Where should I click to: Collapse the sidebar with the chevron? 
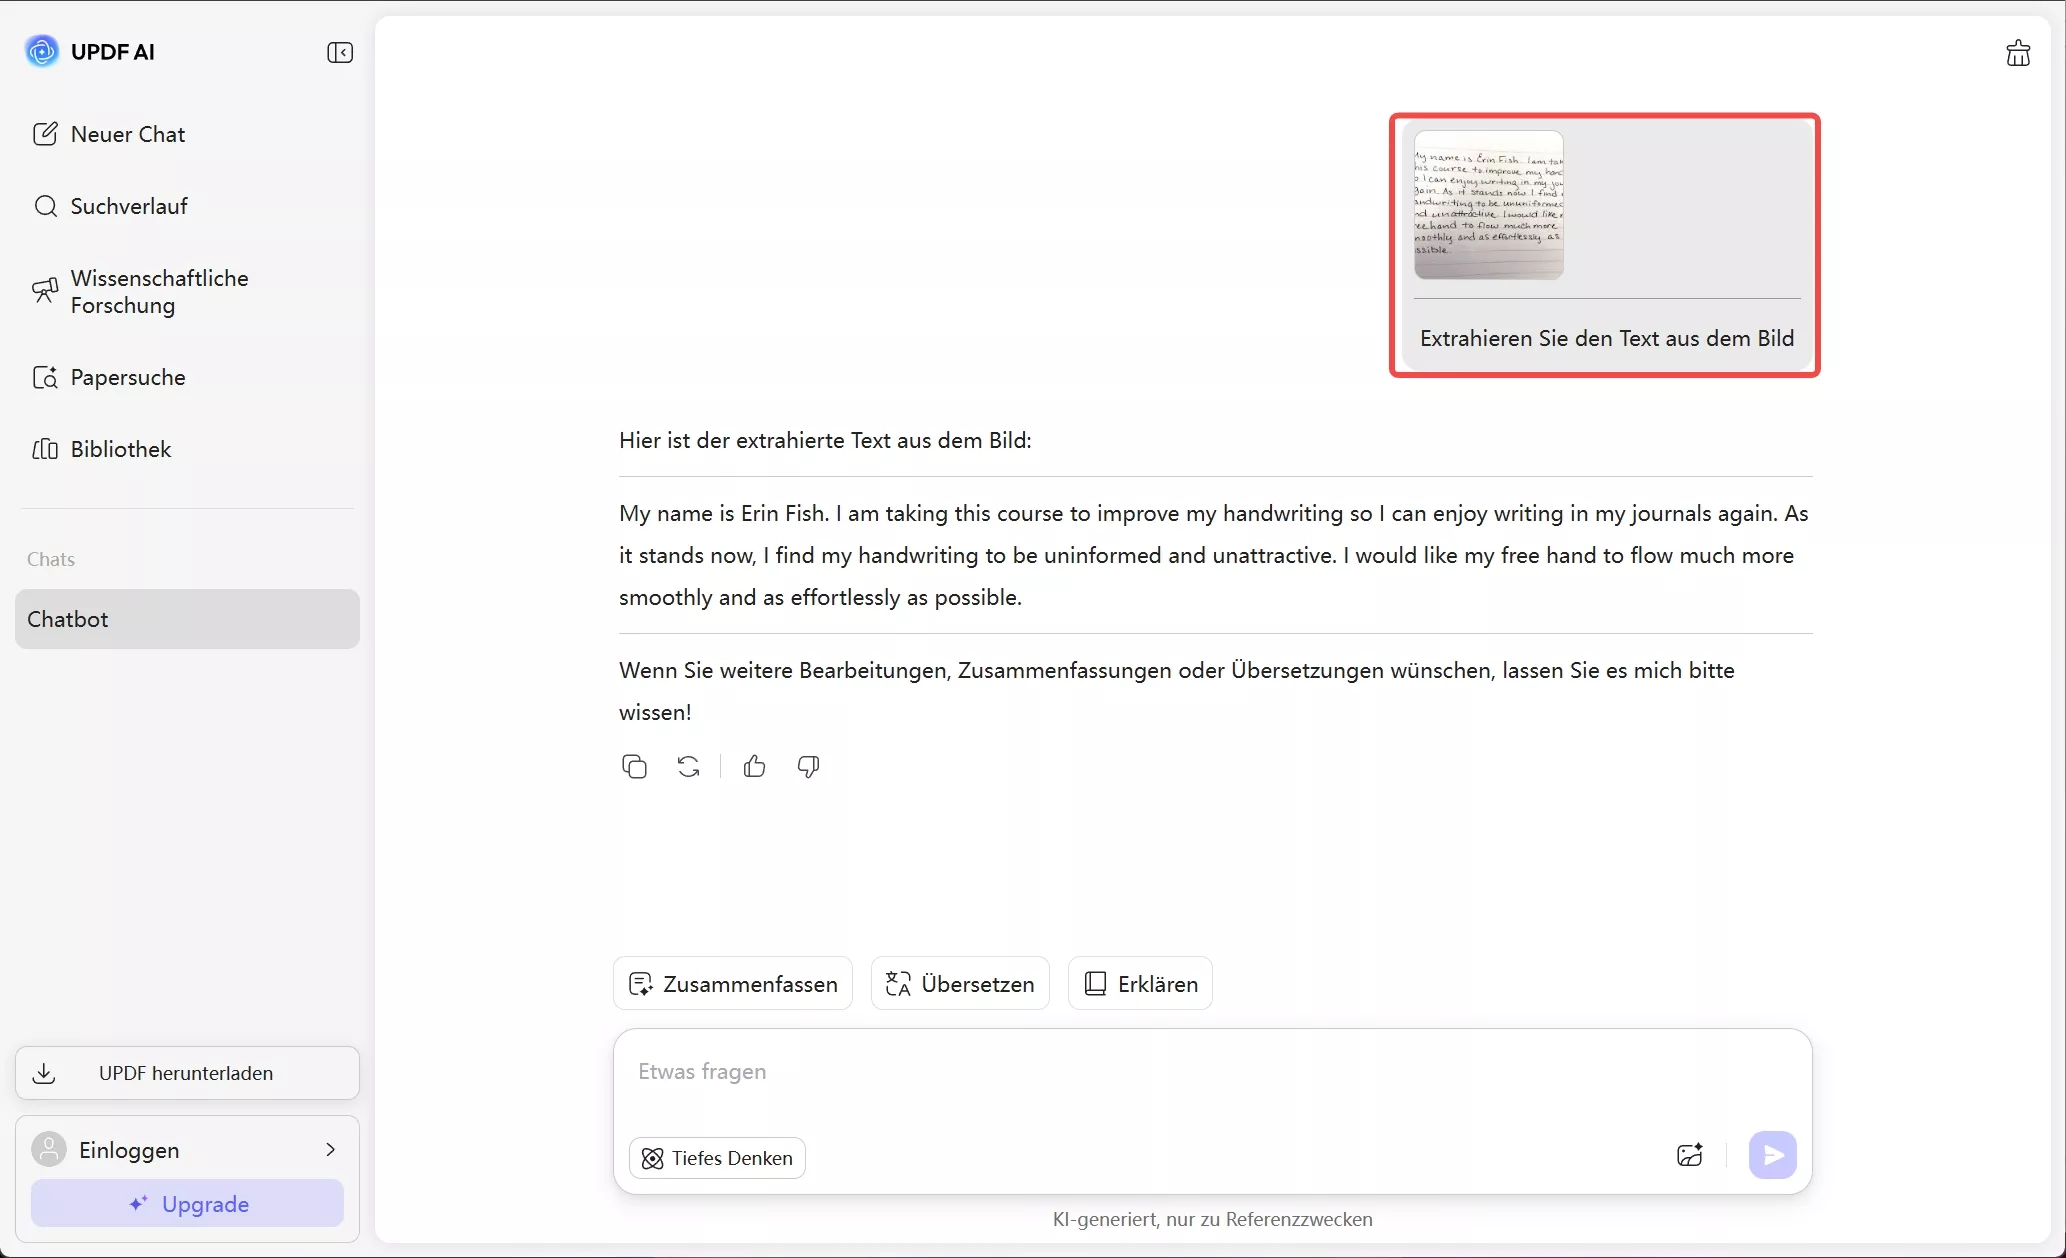click(x=340, y=52)
